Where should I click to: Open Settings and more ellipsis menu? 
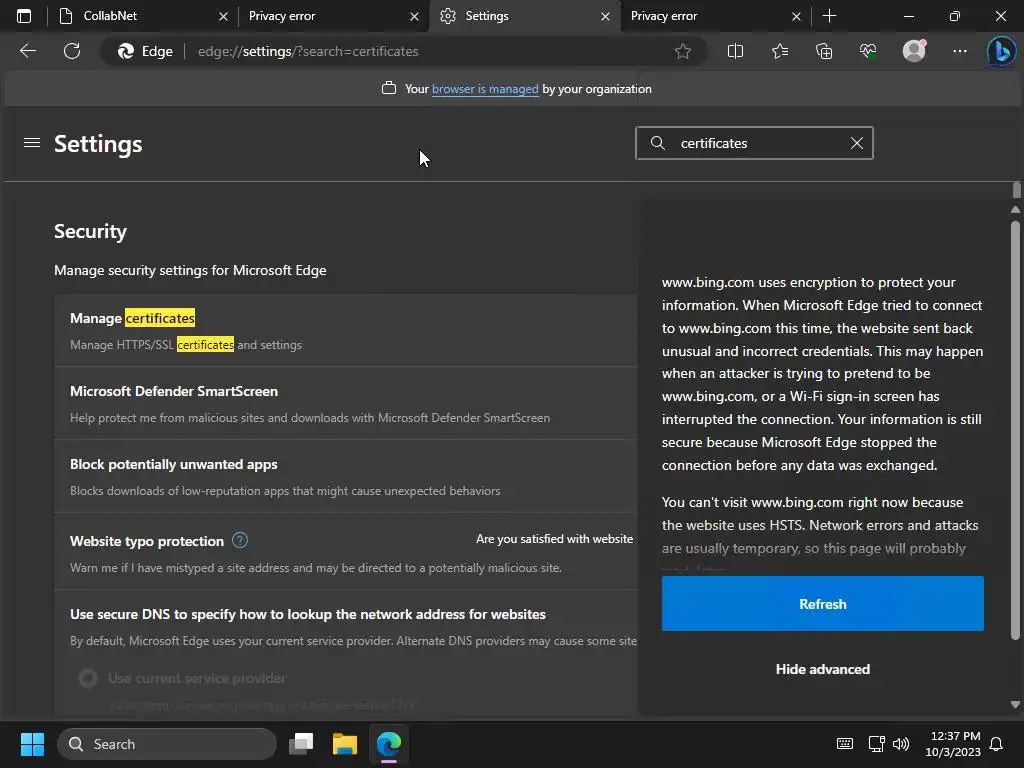tap(959, 51)
